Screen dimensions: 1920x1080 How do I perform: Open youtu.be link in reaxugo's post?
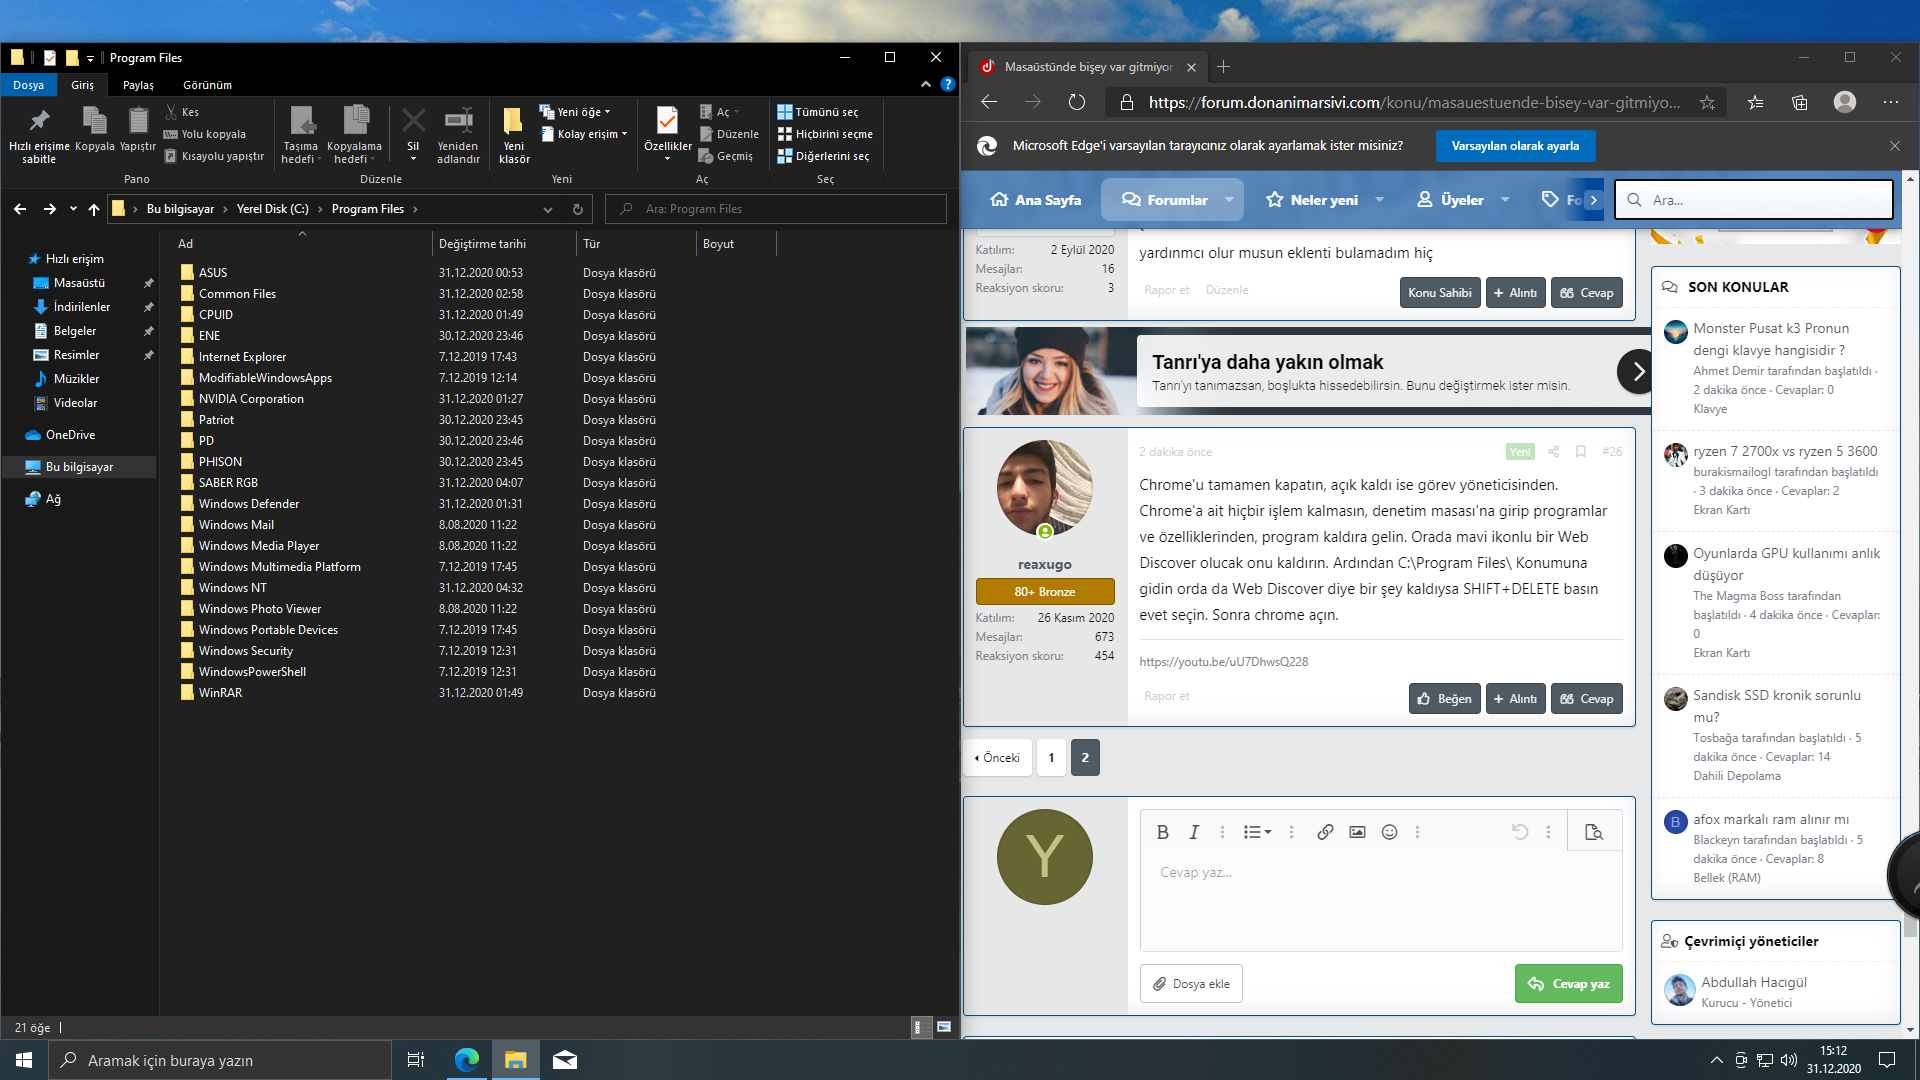(1223, 662)
